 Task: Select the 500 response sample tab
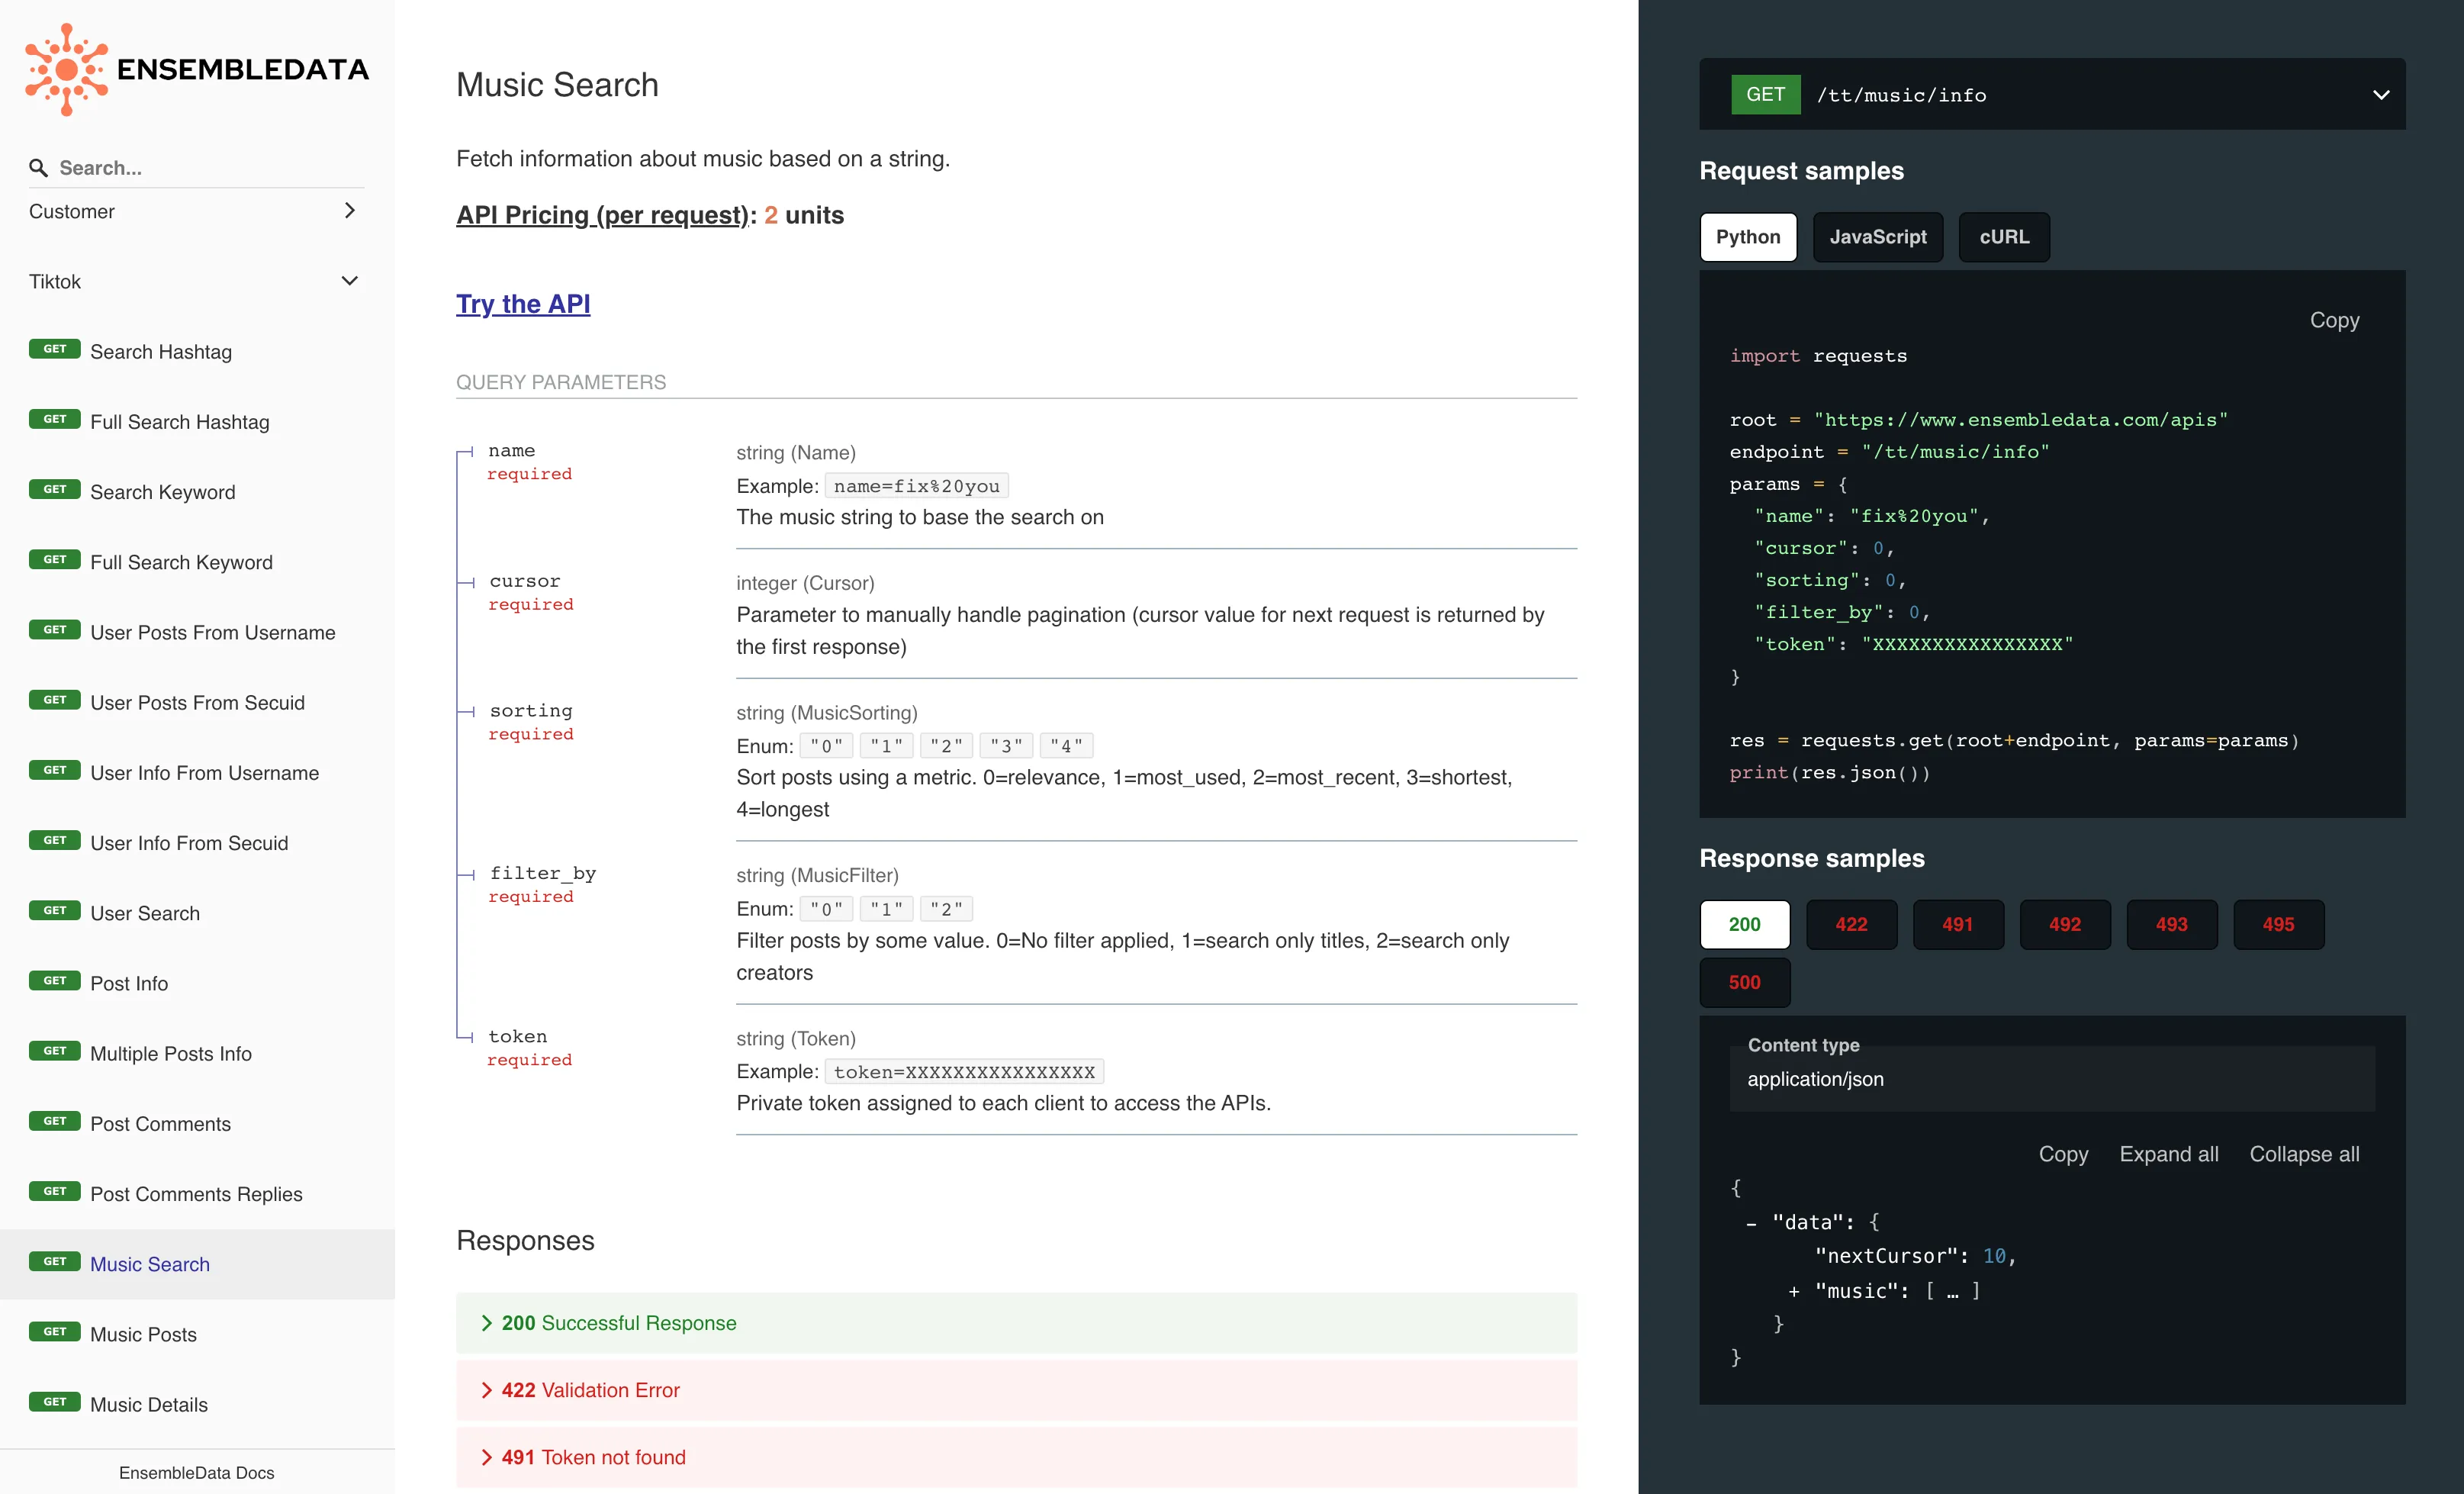[1744, 982]
